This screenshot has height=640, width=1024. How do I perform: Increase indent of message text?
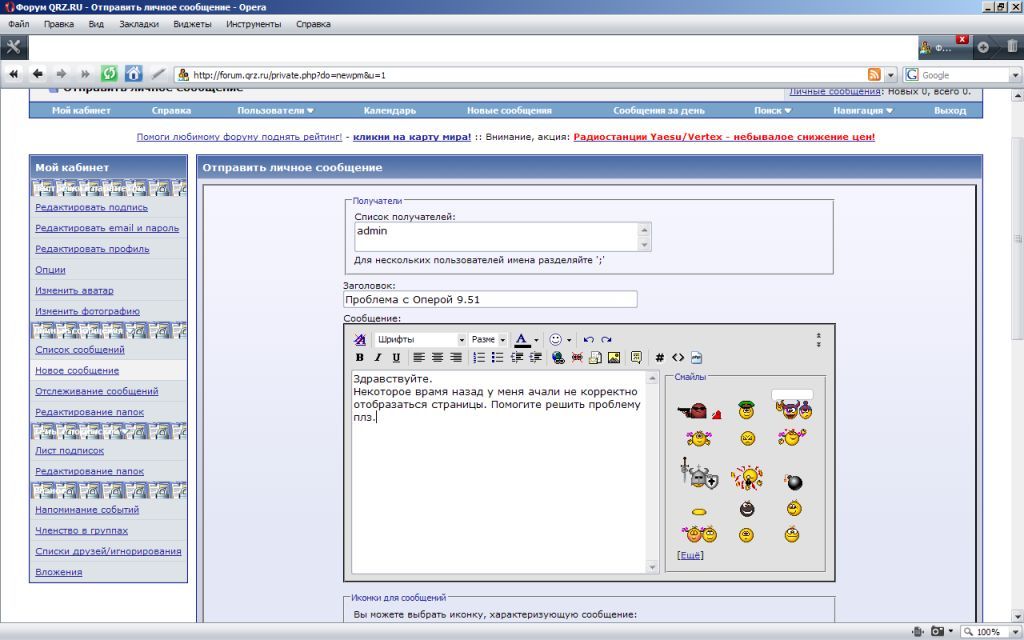point(536,357)
